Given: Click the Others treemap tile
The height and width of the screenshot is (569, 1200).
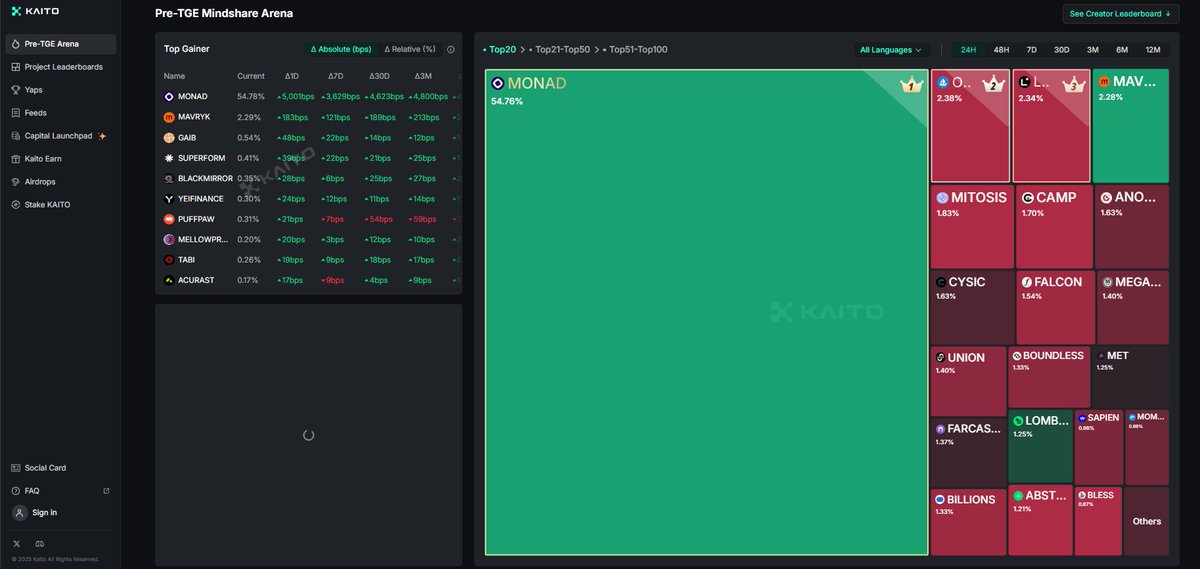Looking at the screenshot, I should click(x=1146, y=521).
